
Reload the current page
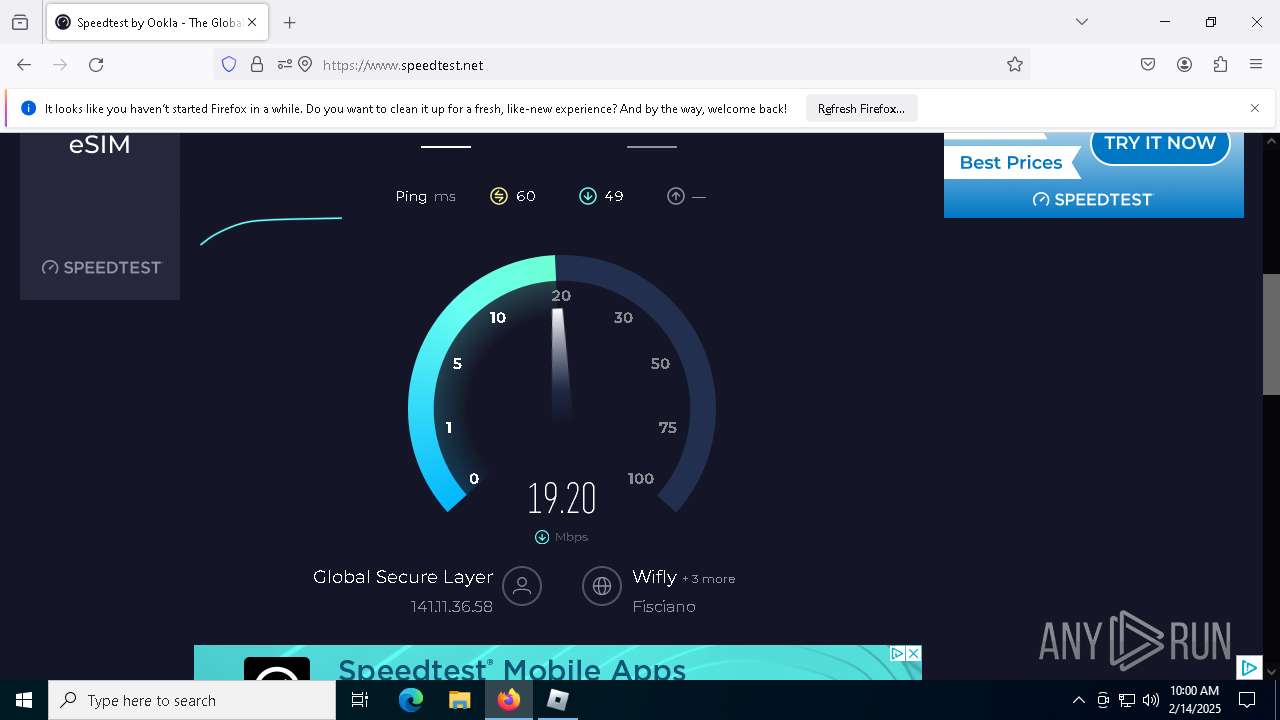click(96, 64)
